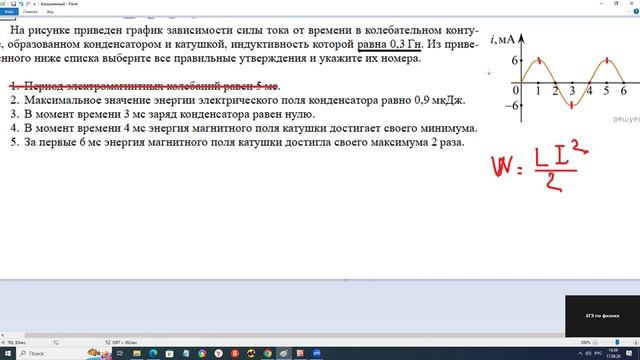Click the Paint help question mark icon
Screen dimensions: 640x360
(x=636, y=12)
